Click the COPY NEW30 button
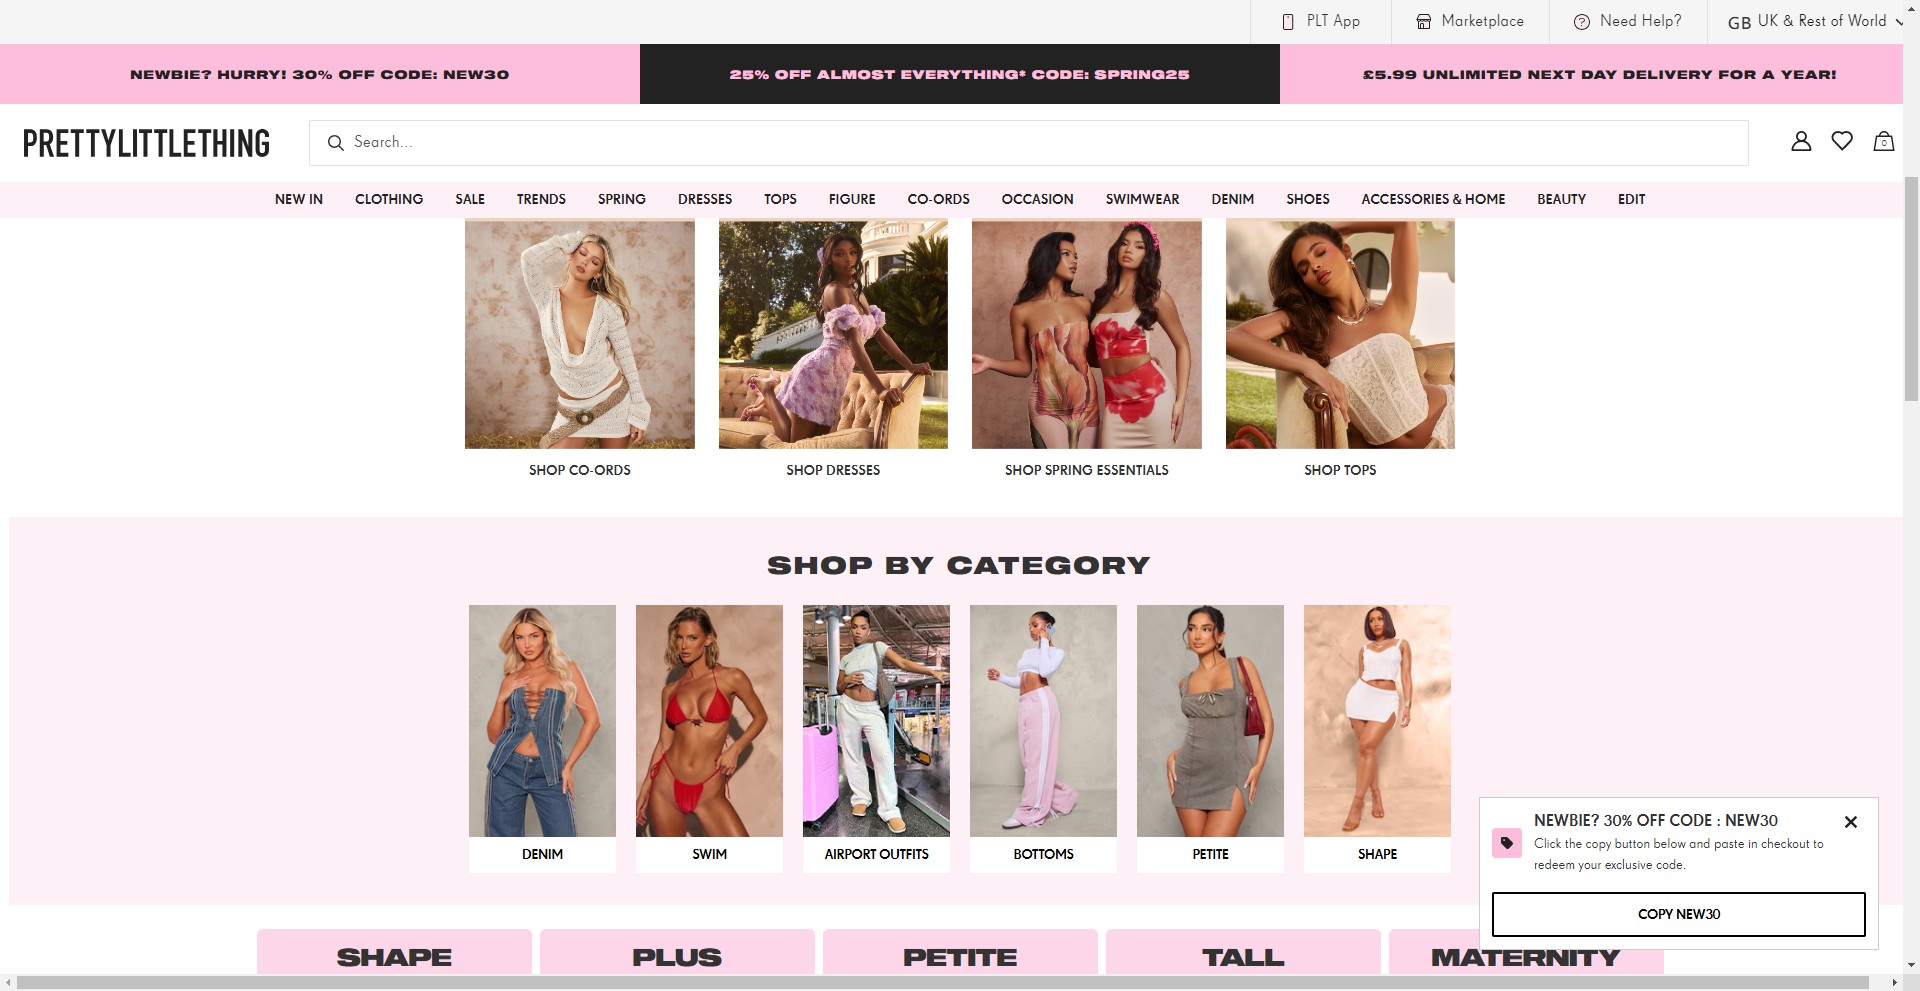The width and height of the screenshot is (1920, 991). [x=1679, y=914]
